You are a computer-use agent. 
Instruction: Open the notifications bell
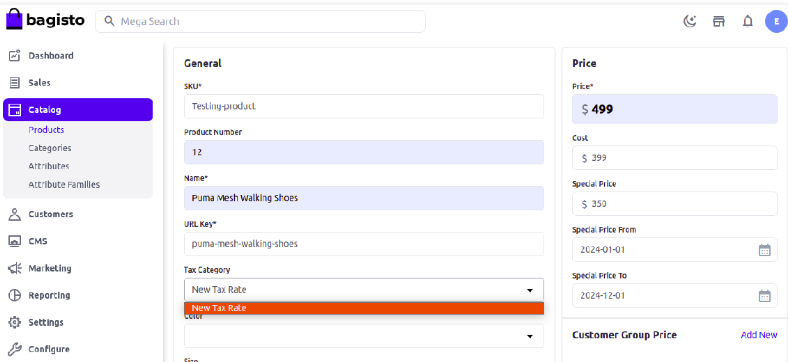[x=748, y=21]
